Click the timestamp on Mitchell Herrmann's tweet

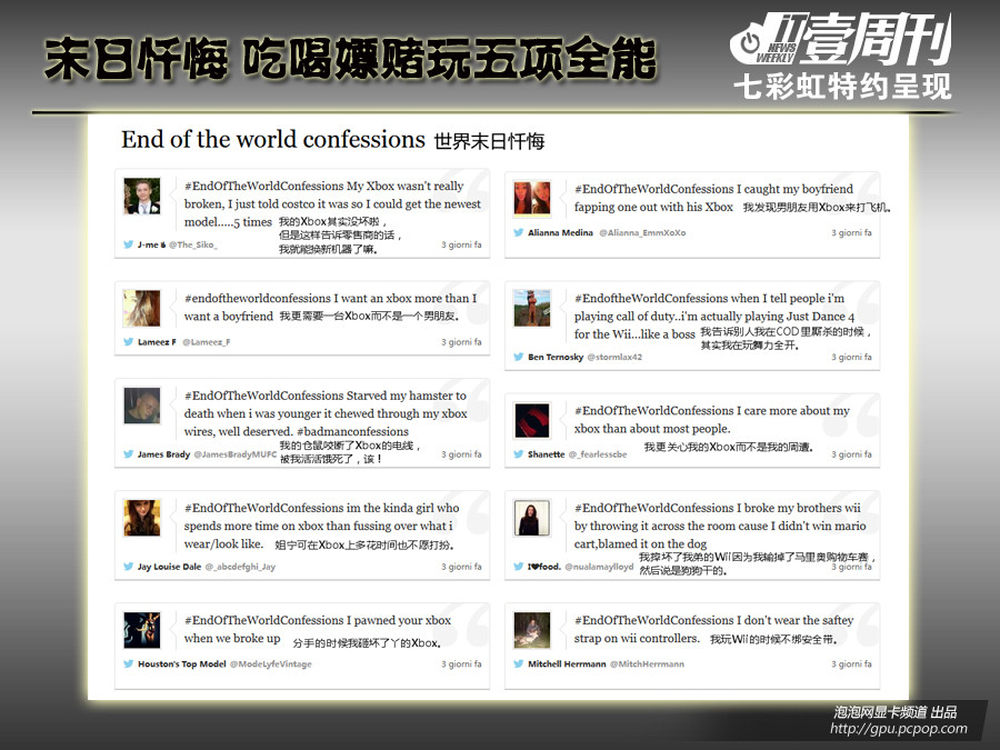(851, 664)
